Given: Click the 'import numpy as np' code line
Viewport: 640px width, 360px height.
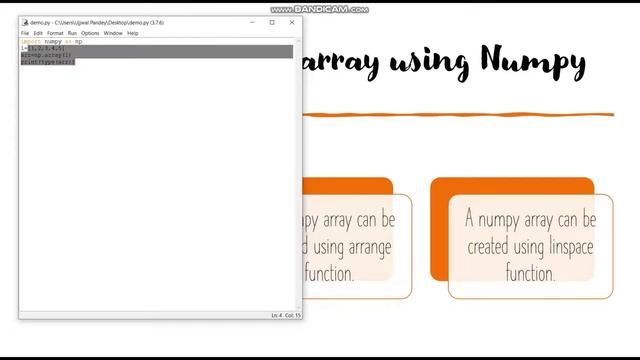Looking at the screenshot, I should point(51,42).
